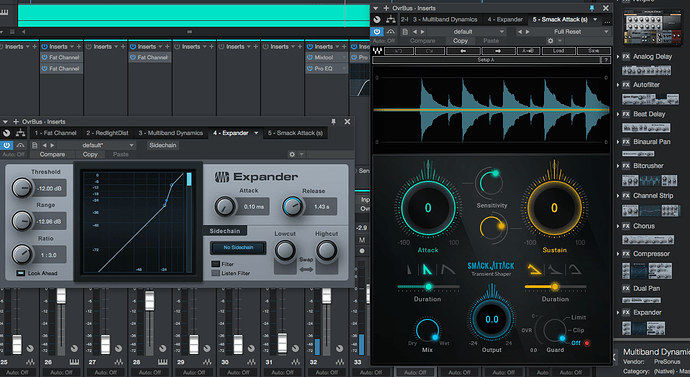Select the nail attack shape highlighted in teal
690x377 pixels.
pyautogui.click(x=427, y=269)
